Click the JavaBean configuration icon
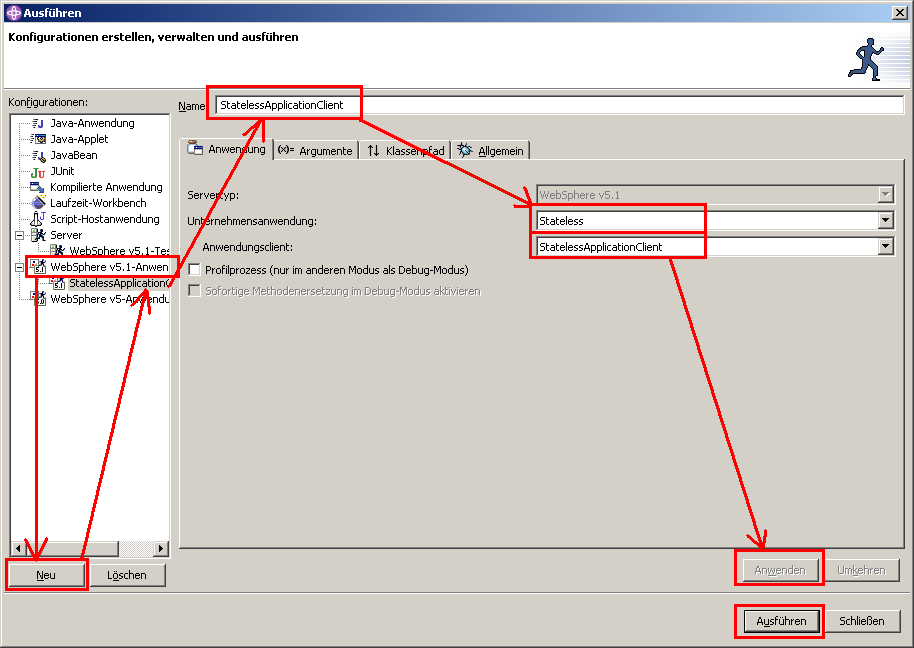Screen dimensions: 914x648 pos(38,155)
